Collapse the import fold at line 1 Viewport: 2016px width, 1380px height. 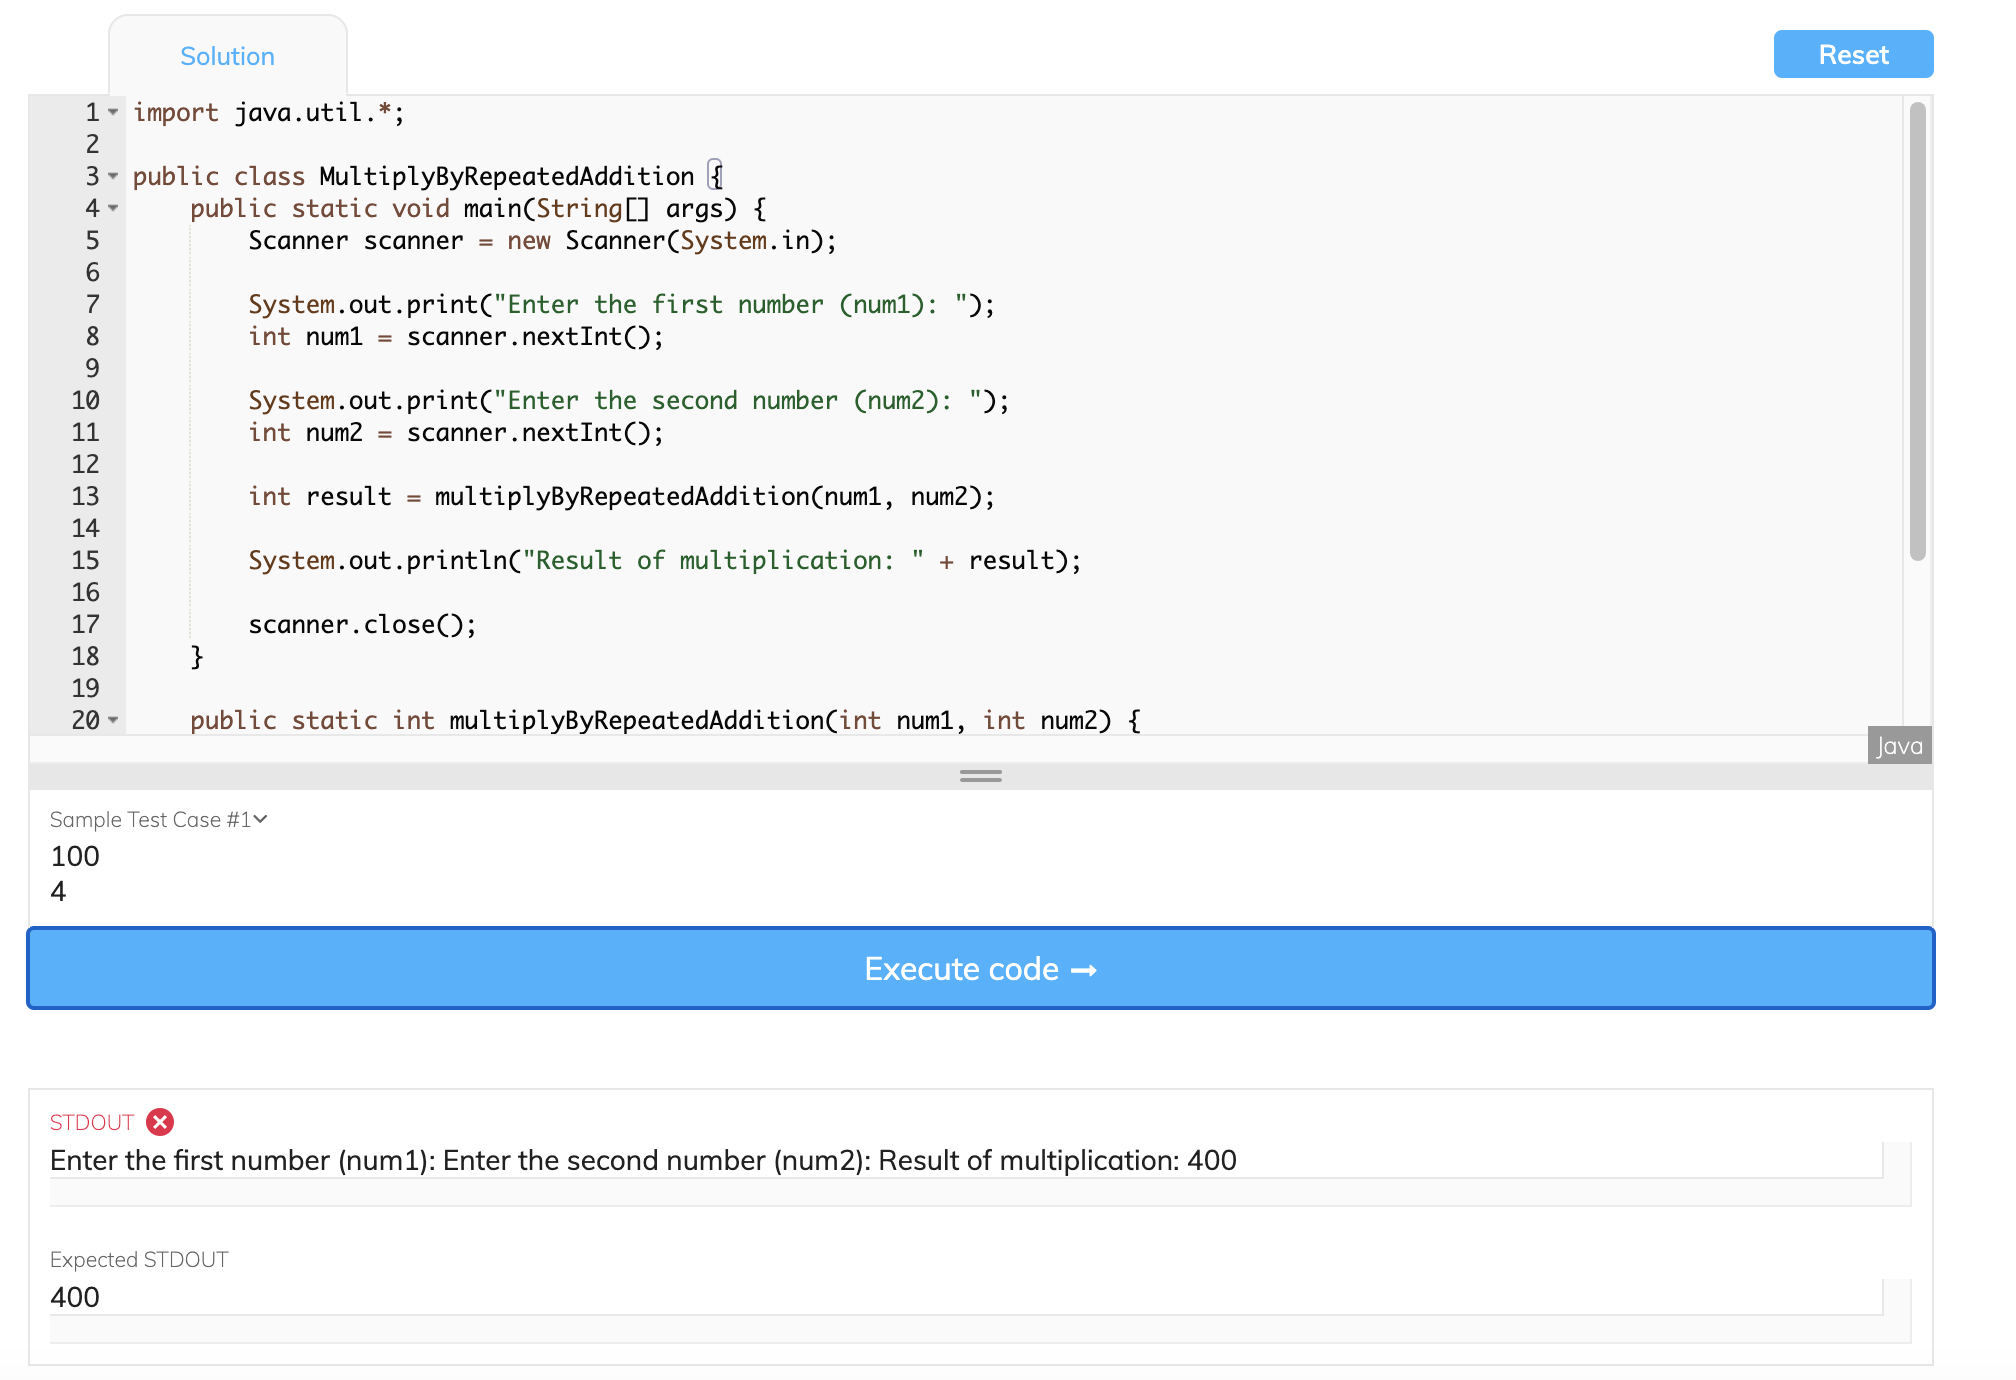pyautogui.click(x=113, y=112)
